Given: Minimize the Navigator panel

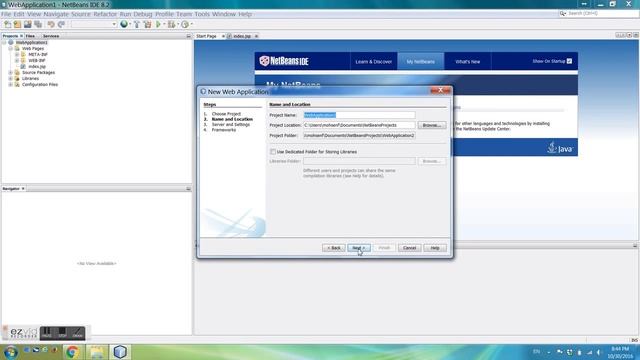Looking at the screenshot, I should tap(189, 189).
